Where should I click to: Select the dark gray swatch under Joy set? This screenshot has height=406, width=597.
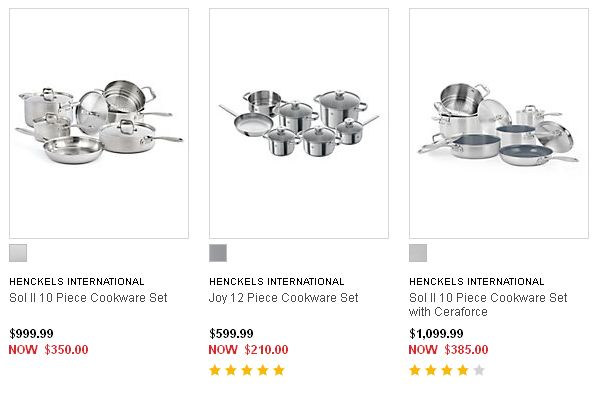(x=218, y=253)
